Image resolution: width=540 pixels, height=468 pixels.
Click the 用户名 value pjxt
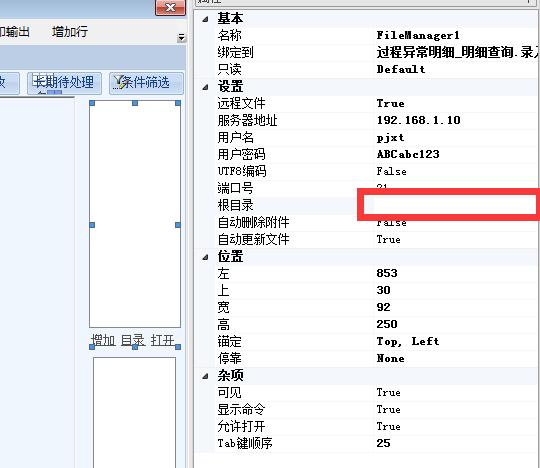390,137
